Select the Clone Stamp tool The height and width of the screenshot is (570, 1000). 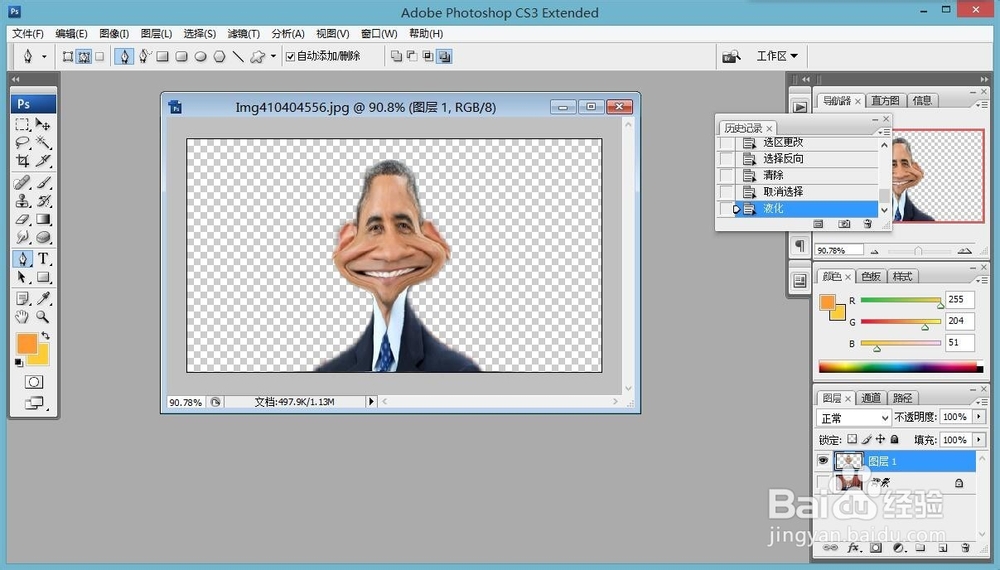[23, 201]
